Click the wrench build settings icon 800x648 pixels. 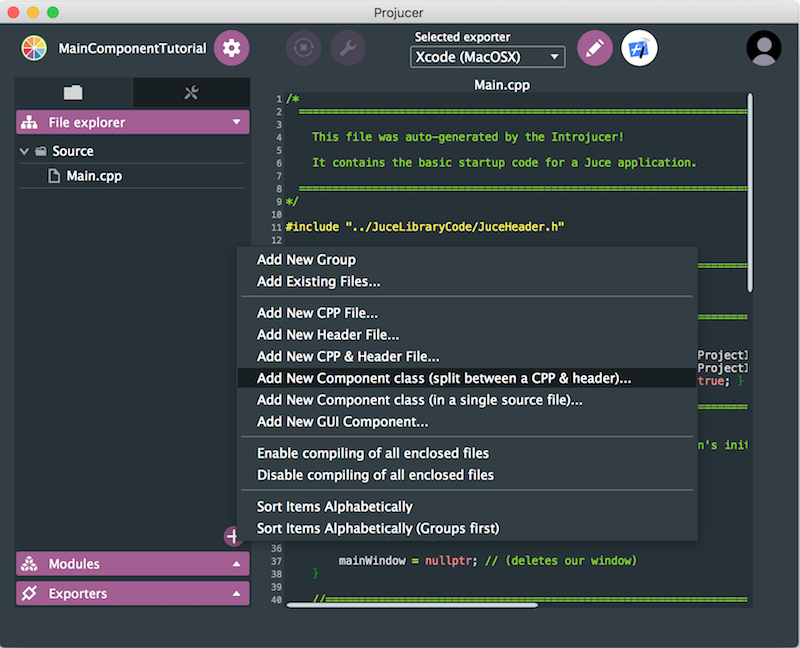348,48
